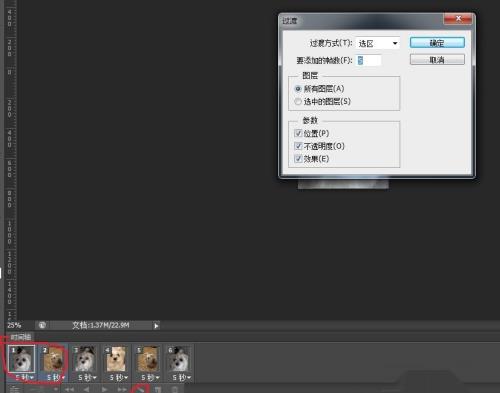This screenshot has height=393, width=500.
Task: Select the 所有图层(A) radio option
Action: pyautogui.click(x=319, y=89)
